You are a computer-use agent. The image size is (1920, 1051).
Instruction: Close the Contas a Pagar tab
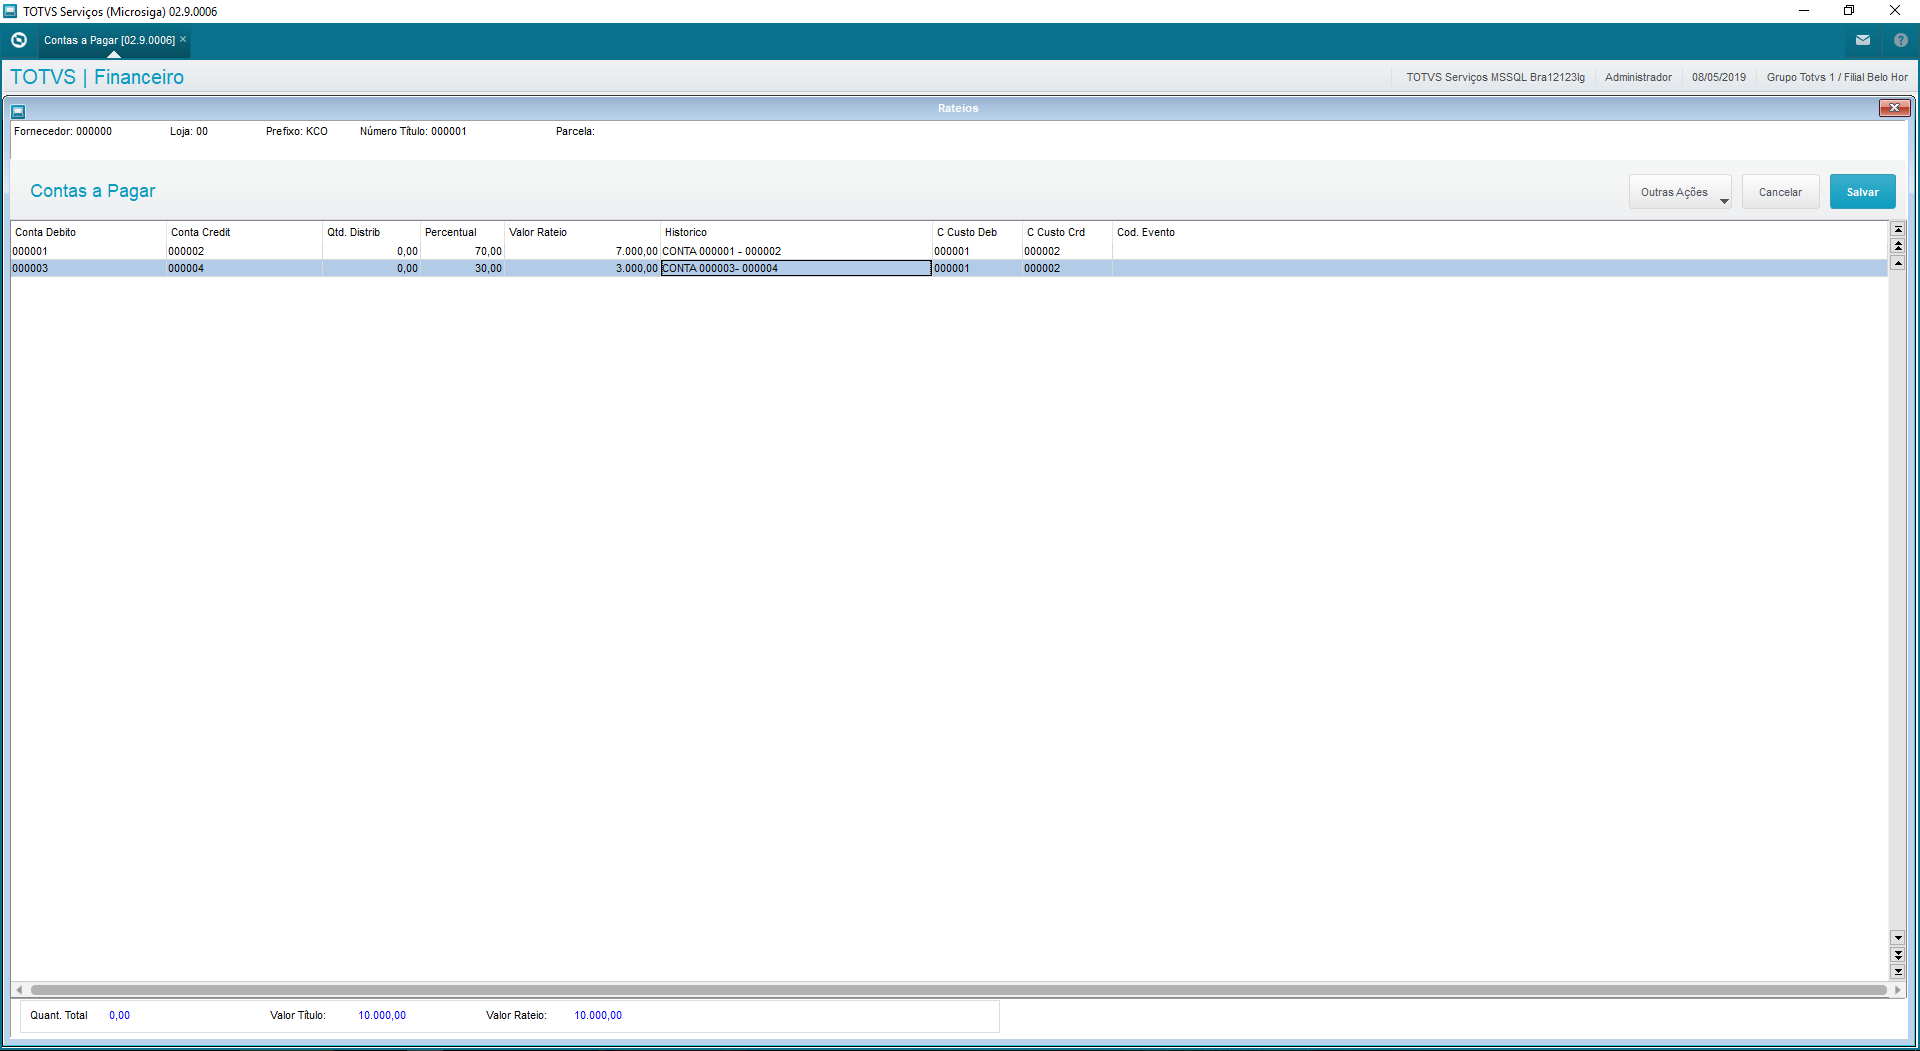click(x=183, y=39)
